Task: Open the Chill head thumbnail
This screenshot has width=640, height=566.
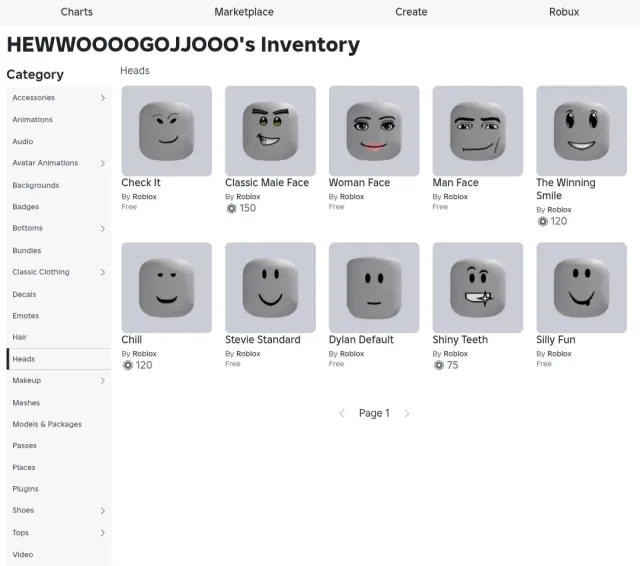Action: click(x=167, y=288)
